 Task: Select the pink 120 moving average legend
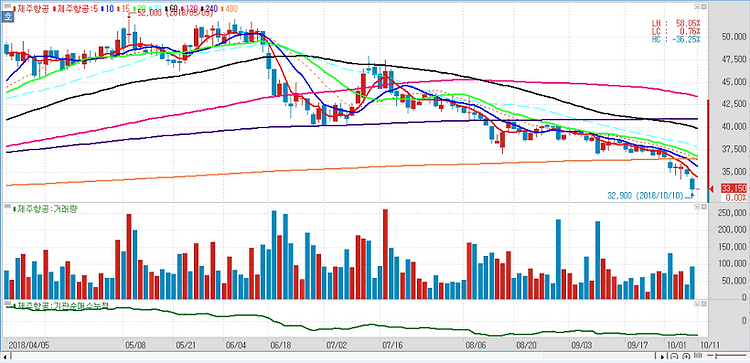(x=190, y=8)
